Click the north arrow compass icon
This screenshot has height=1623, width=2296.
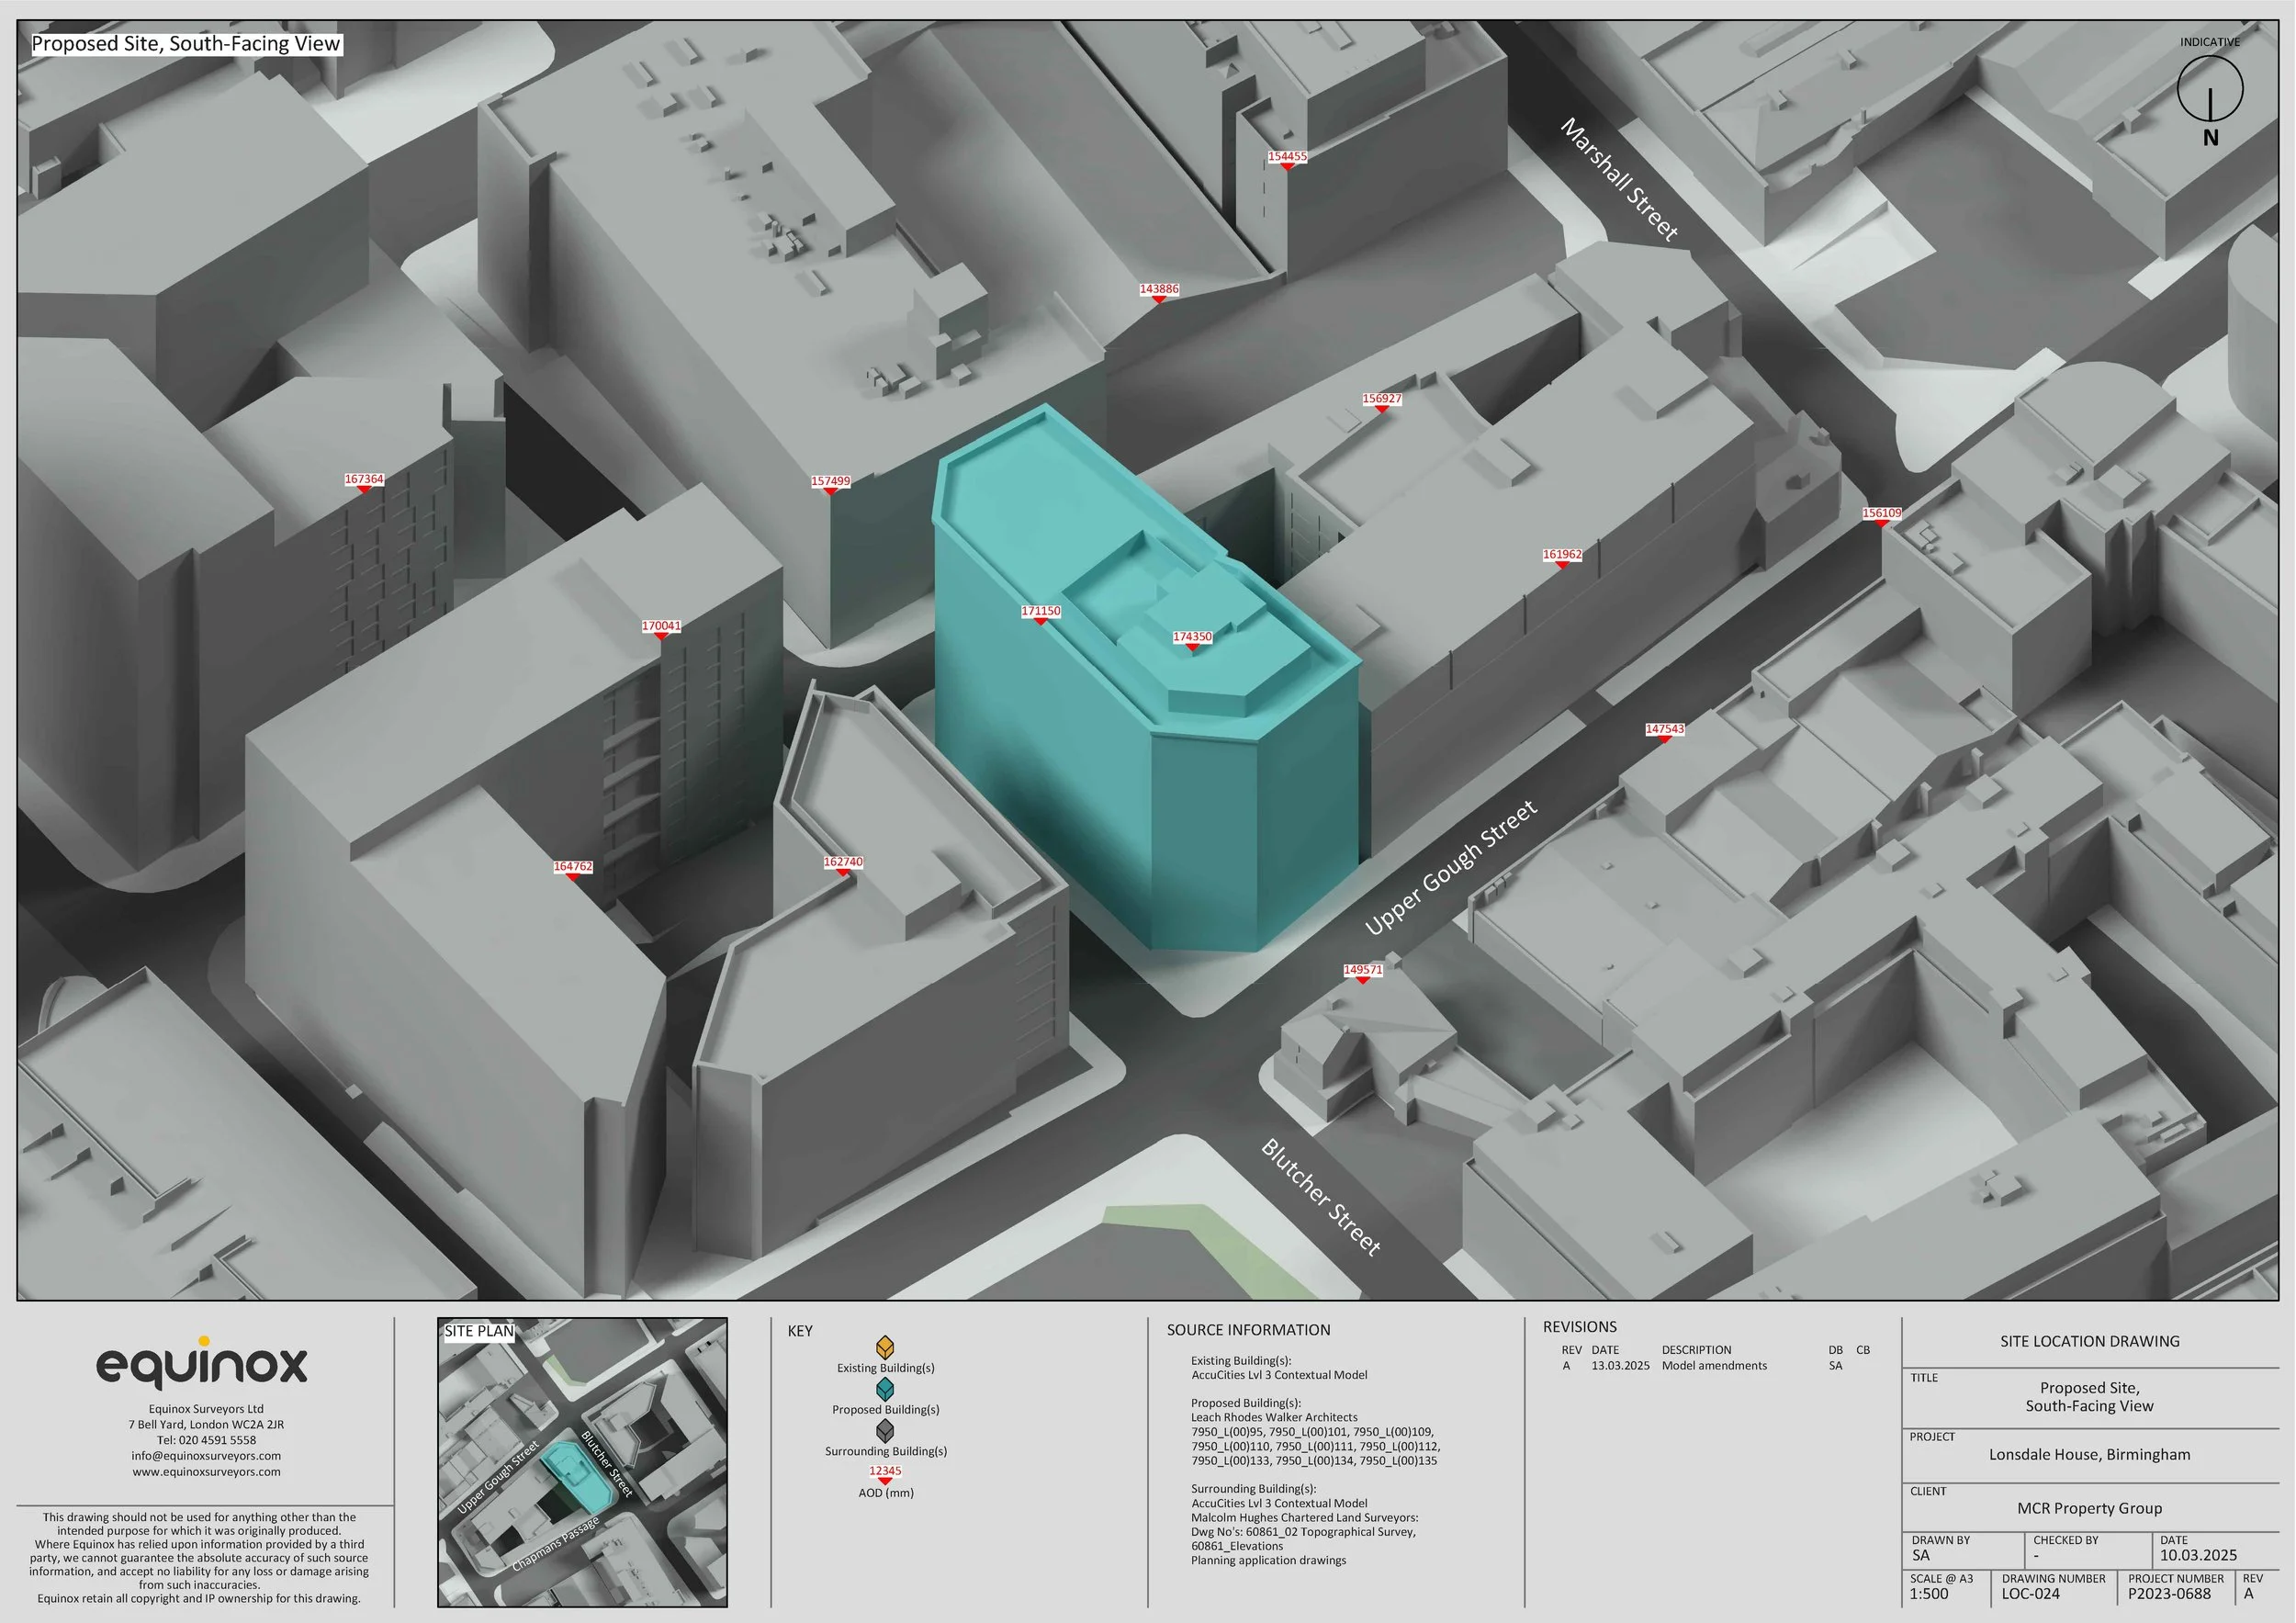[2210, 90]
